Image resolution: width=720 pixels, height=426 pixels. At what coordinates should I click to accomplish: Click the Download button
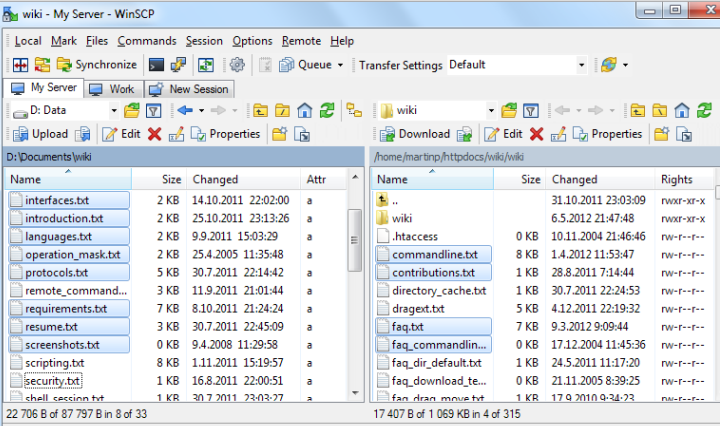click(415, 134)
